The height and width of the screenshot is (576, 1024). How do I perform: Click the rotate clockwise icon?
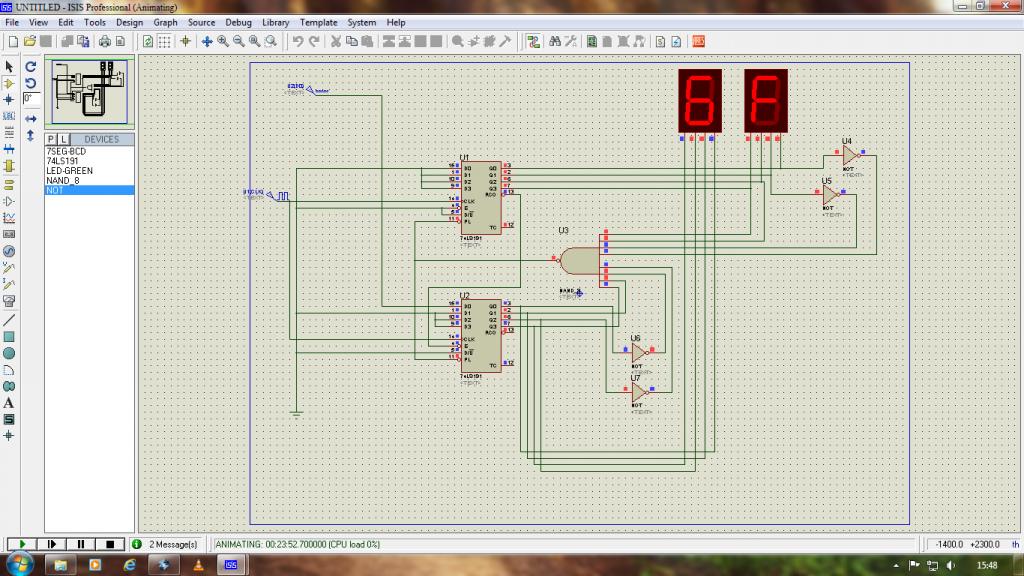(x=31, y=66)
